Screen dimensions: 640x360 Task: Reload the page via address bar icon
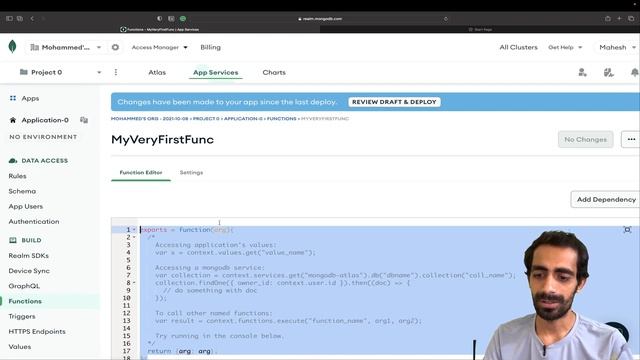pyautogui.click(x=446, y=18)
